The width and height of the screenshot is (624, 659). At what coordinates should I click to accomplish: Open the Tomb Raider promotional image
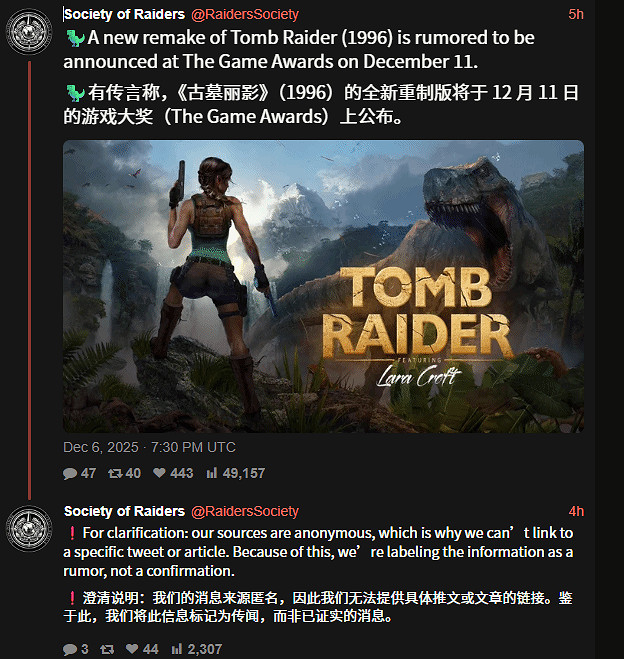(x=323, y=286)
